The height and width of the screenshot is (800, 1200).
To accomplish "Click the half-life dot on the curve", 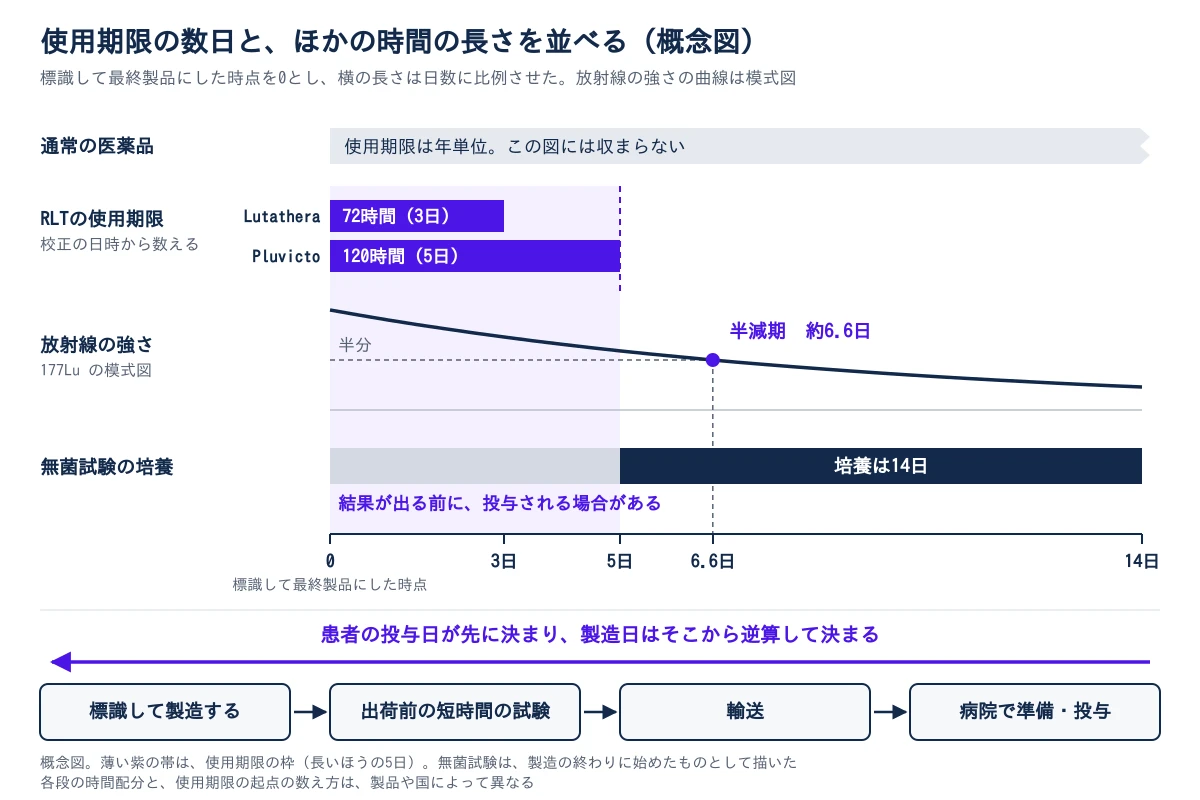I will (x=713, y=360).
